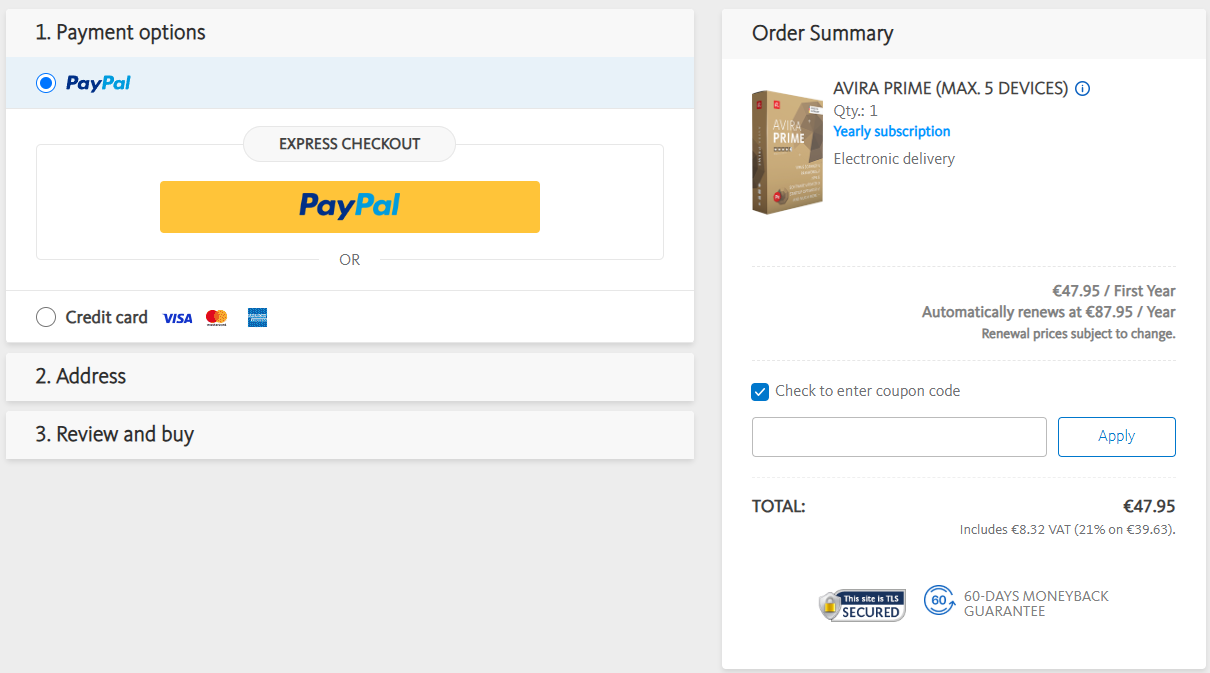Click the American Express card icon

tap(257, 318)
